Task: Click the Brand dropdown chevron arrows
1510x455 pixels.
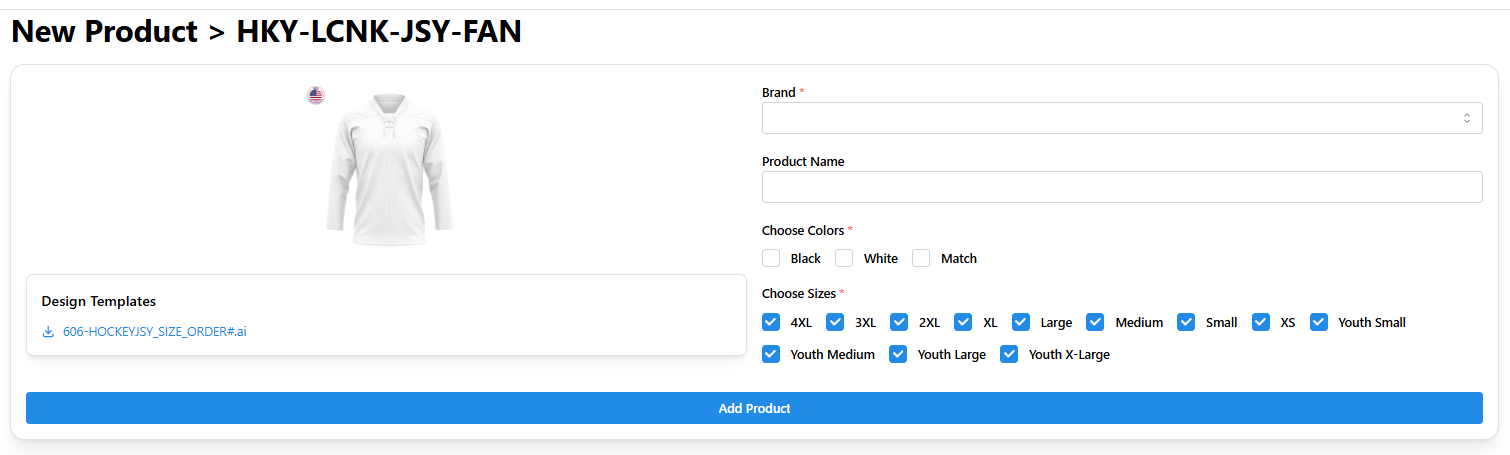Action: [1466, 118]
